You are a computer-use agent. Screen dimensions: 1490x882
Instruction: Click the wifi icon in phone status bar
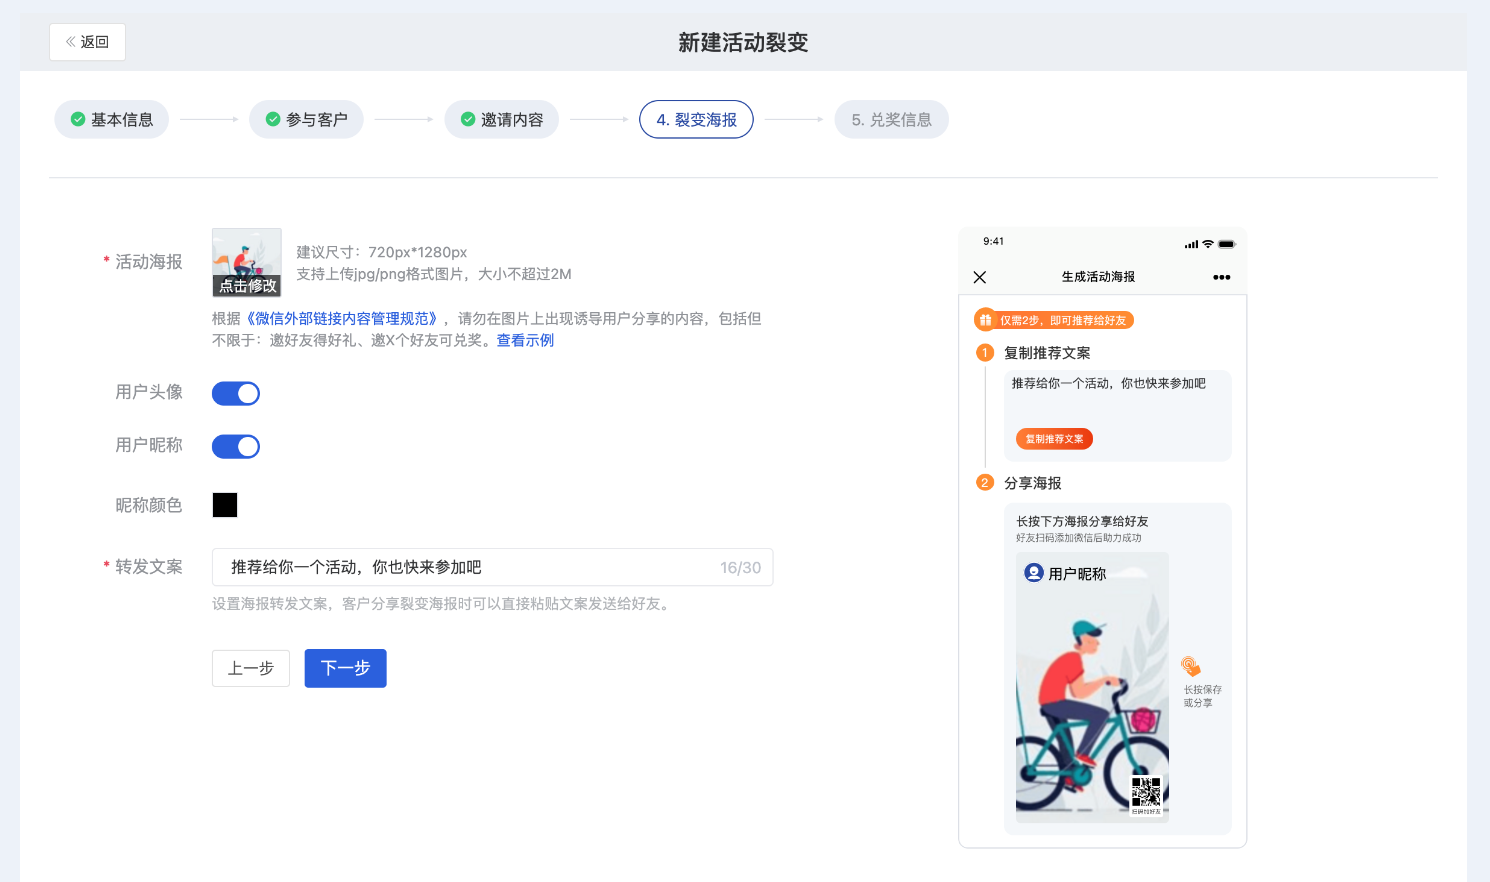click(x=1208, y=244)
